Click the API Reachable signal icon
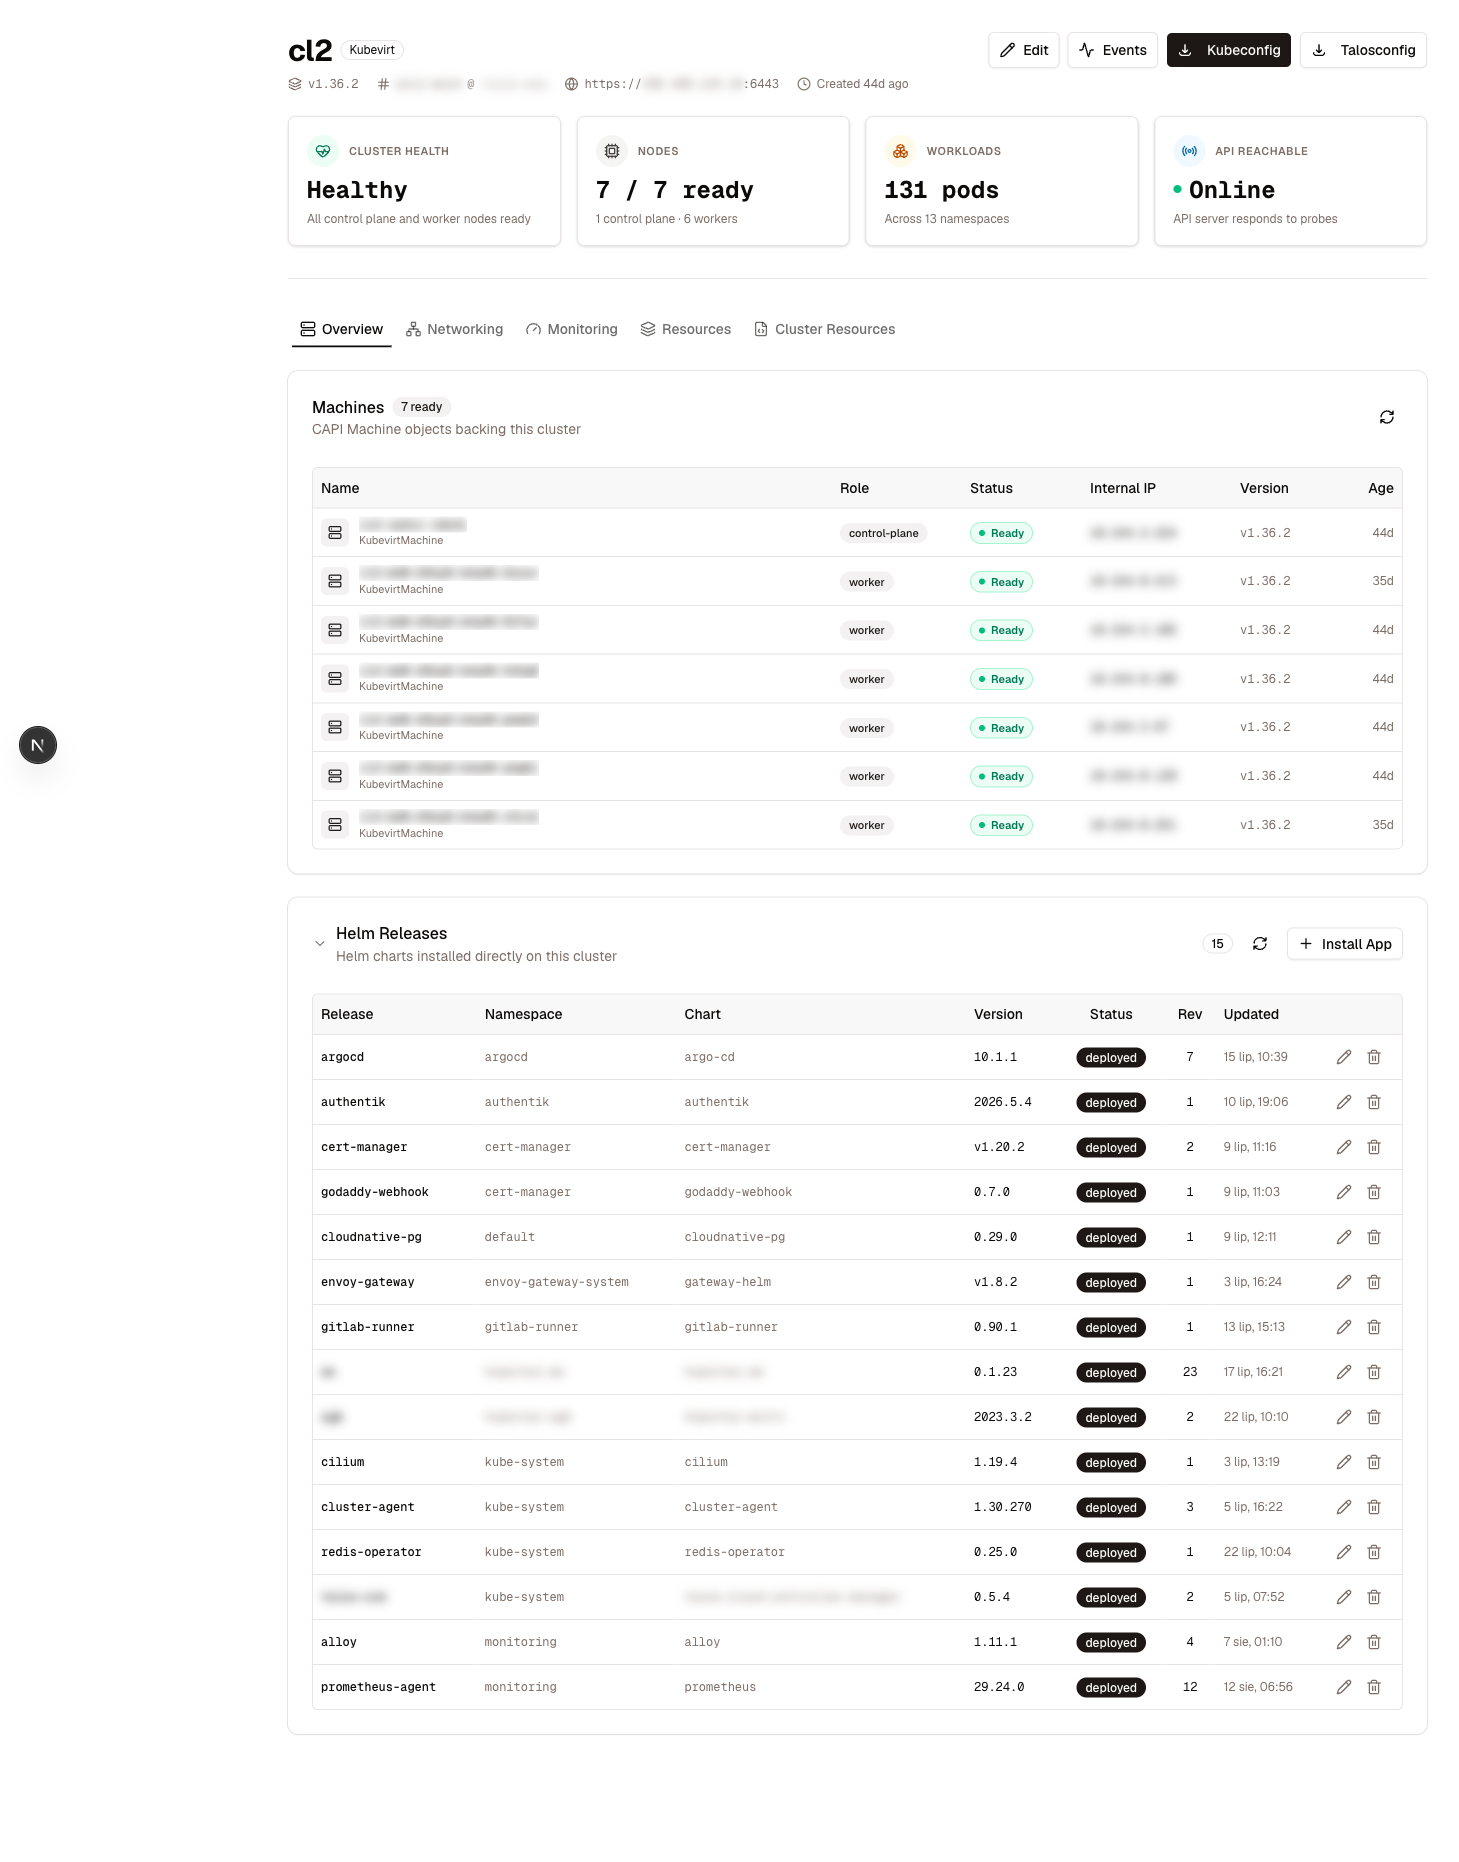The width and height of the screenshot is (1459, 1862). [x=1189, y=151]
